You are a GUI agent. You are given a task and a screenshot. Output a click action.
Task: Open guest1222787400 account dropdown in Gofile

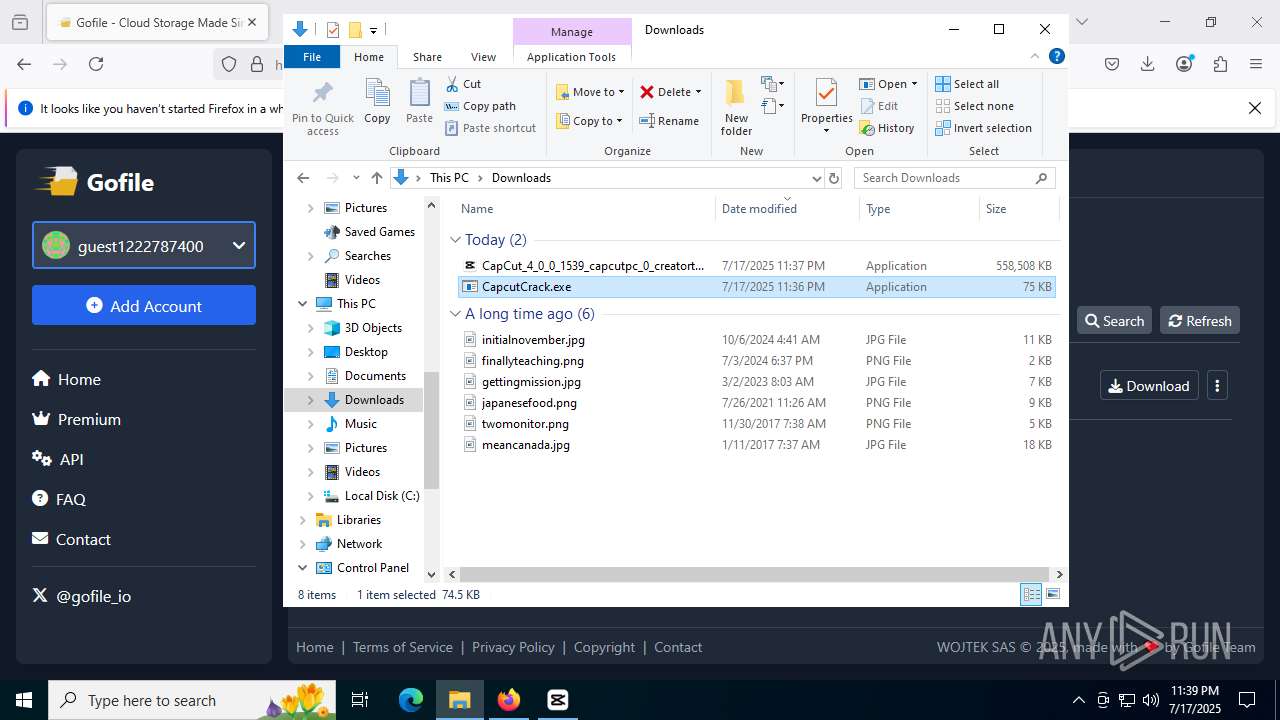tap(144, 245)
